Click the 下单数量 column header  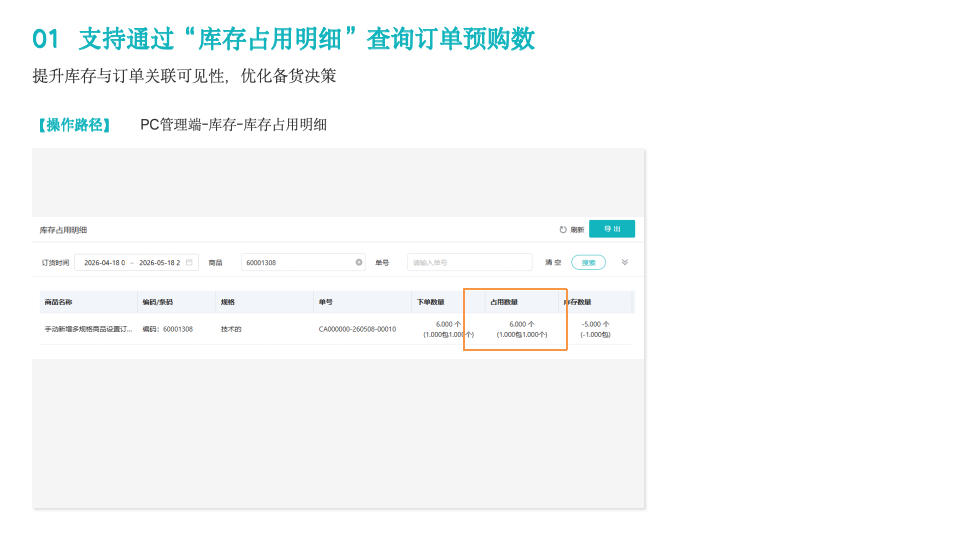pyautogui.click(x=431, y=302)
